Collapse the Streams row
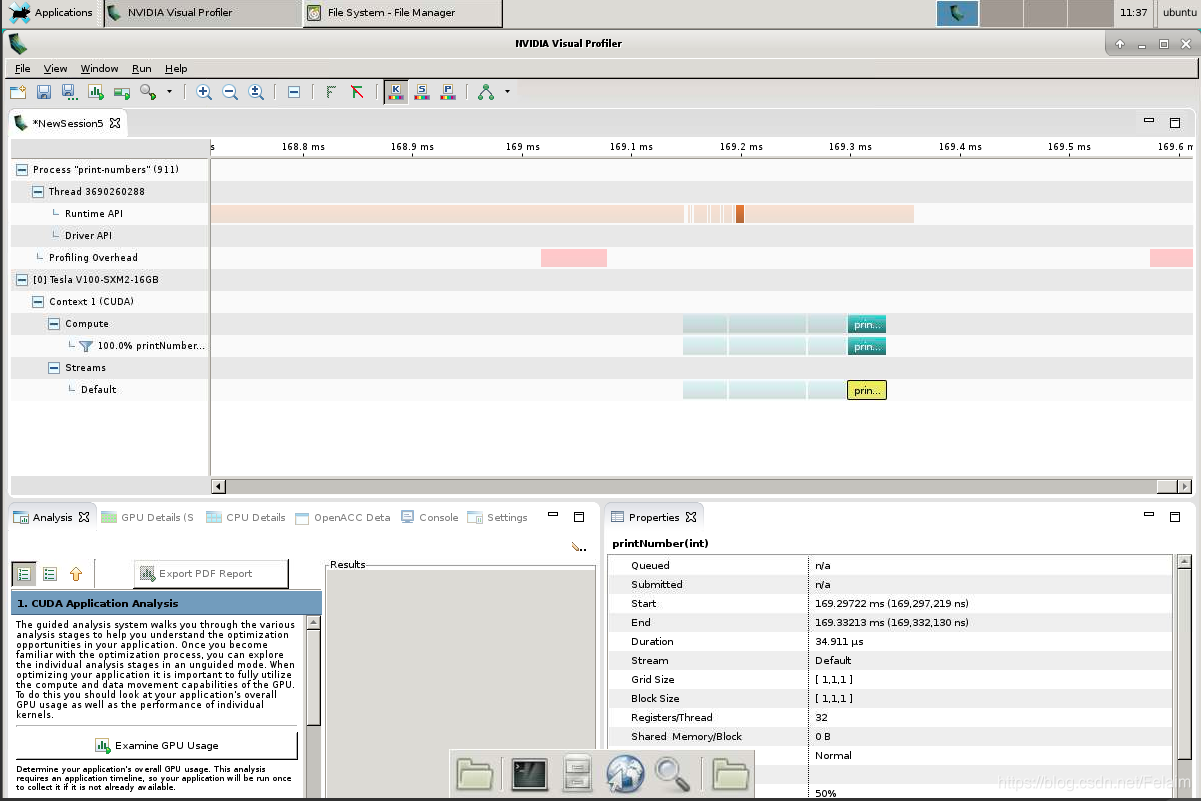The height and width of the screenshot is (801, 1201). click(x=54, y=368)
